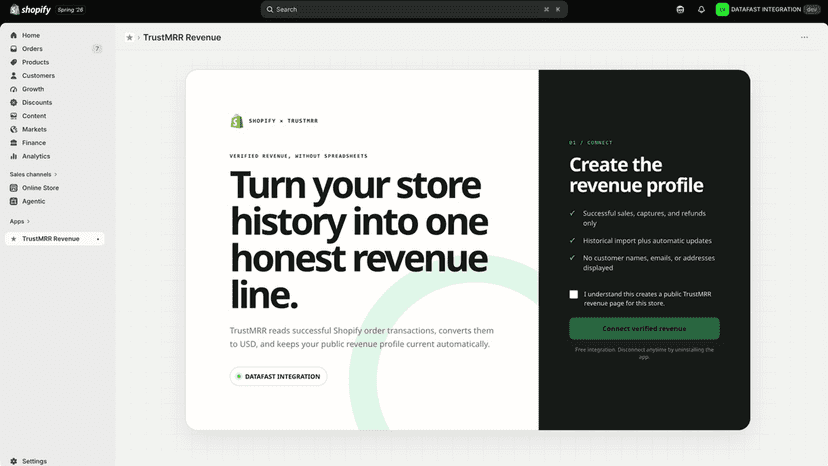Click the Shopify logo in top bar

(x=30, y=10)
